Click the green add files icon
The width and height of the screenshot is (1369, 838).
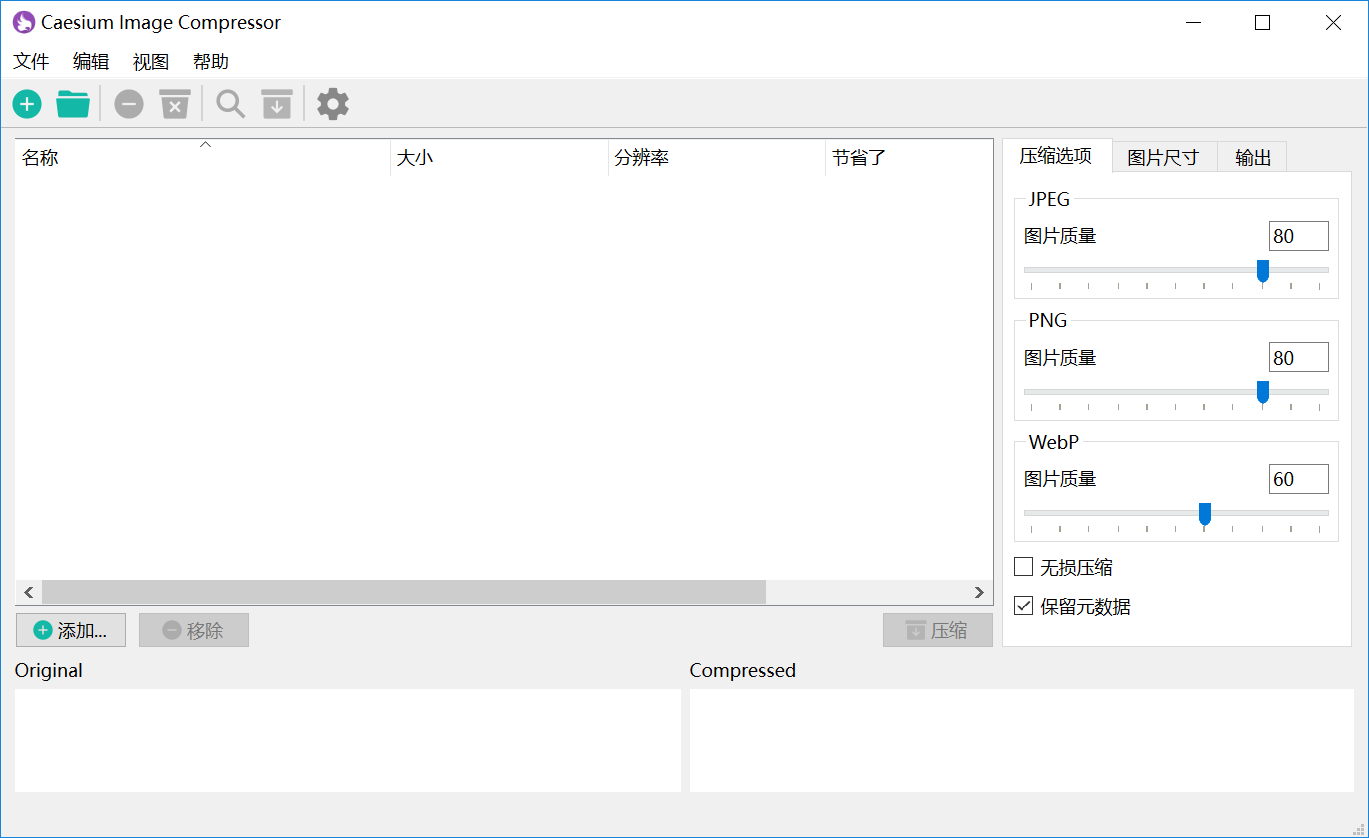pyautogui.click(x=27, y=104)
